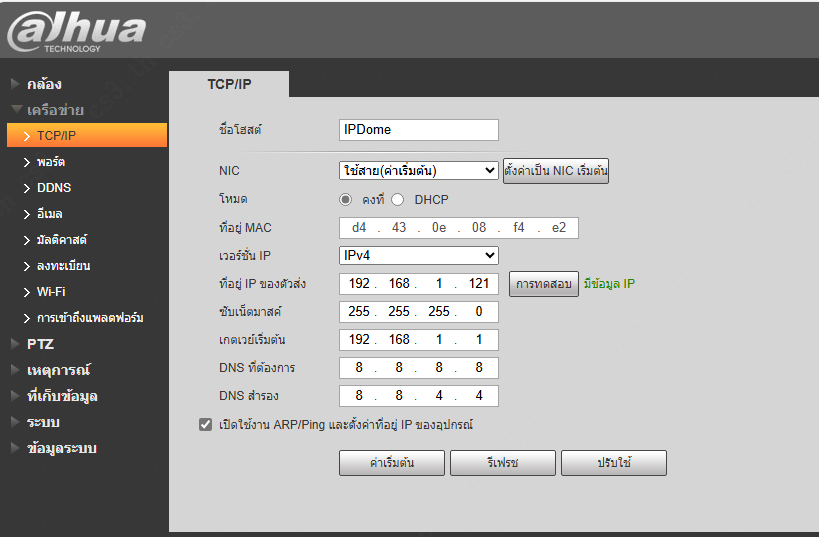Click the preferred DNS 8.8.8.8 field

(x=418, y=368)
